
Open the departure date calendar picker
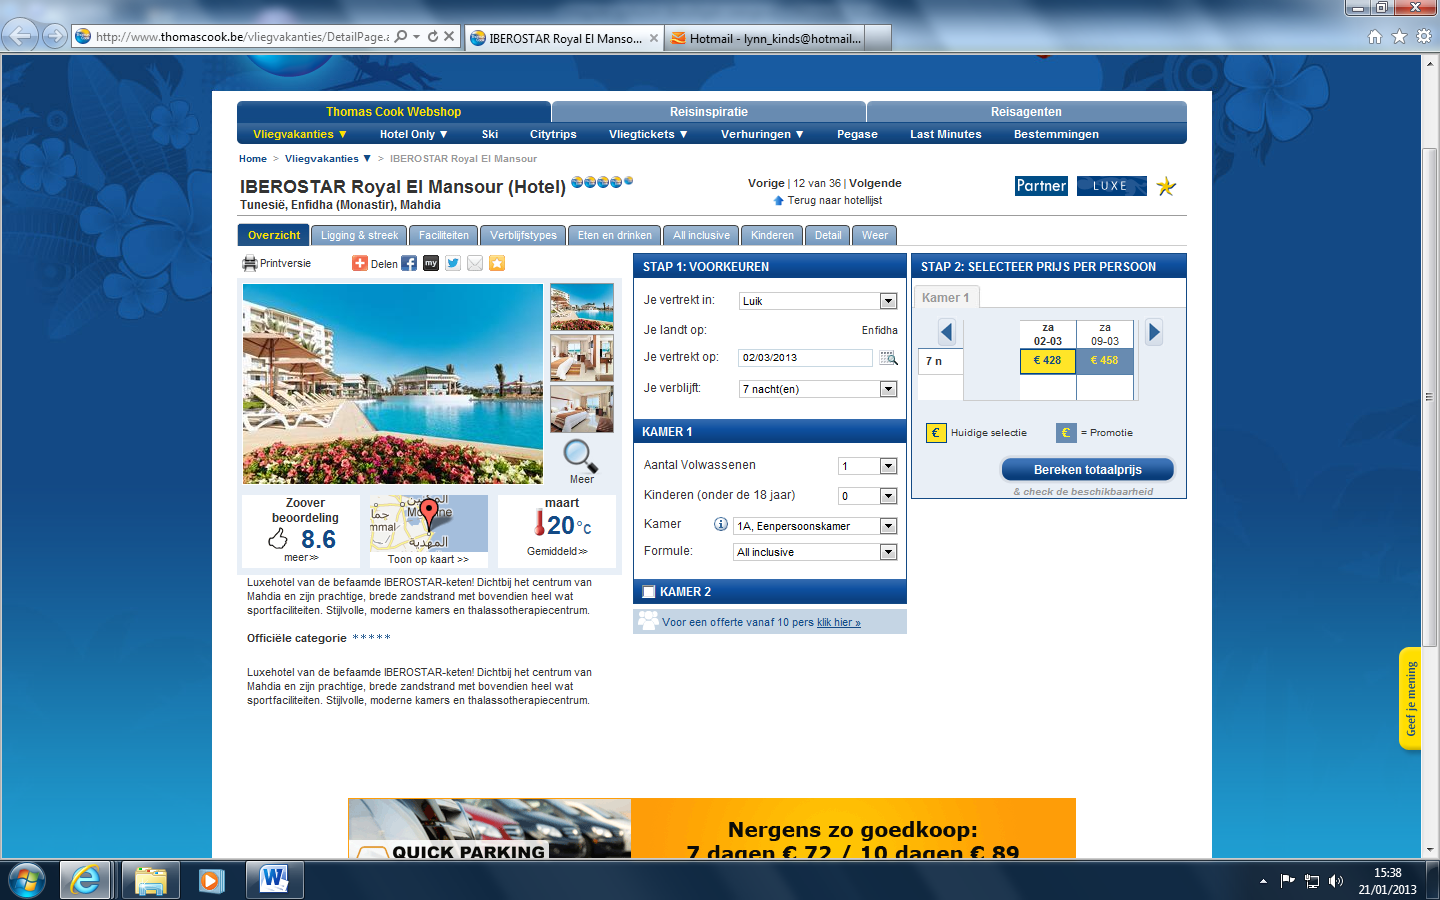tap(888, 357)
